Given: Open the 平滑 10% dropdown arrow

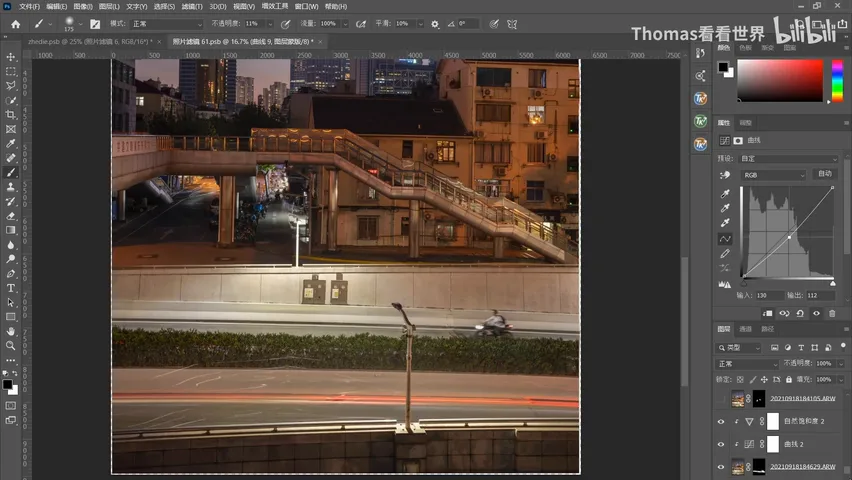Looking at the screenshot, I should tap(420, 24).
